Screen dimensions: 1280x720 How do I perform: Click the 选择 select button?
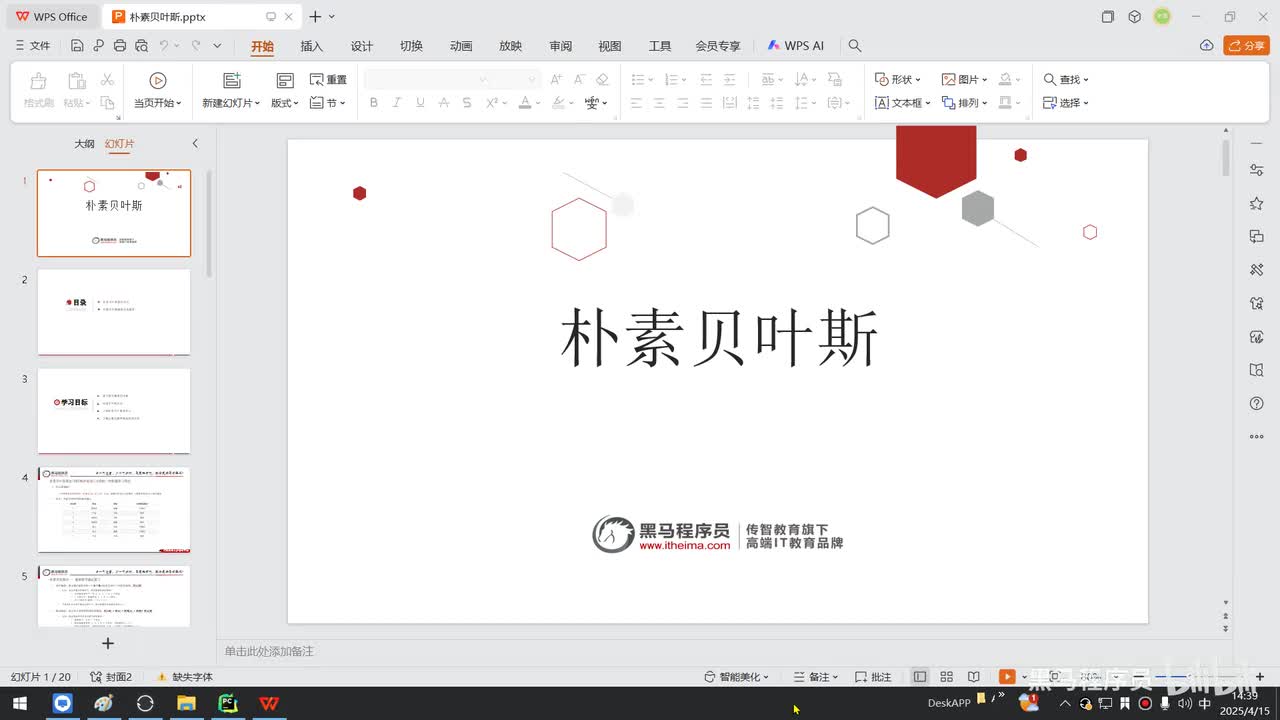click(x=1066, y=103)
